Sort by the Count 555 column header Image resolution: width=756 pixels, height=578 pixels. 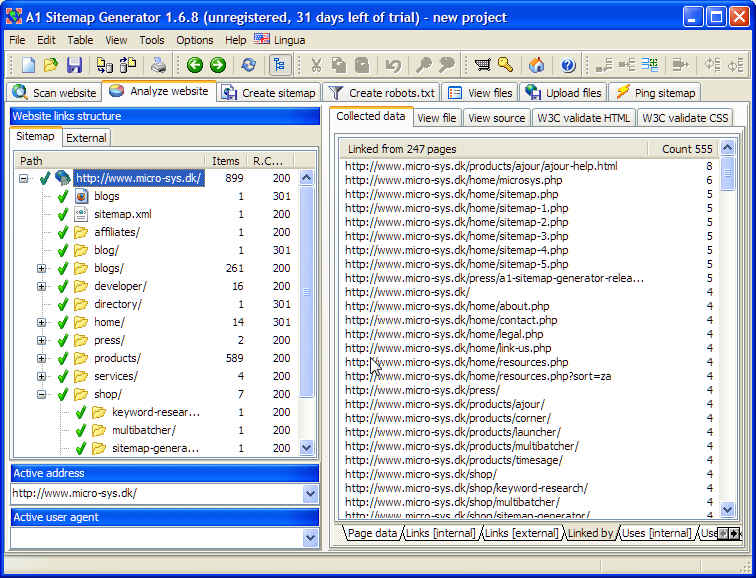(x=683, y=149)
